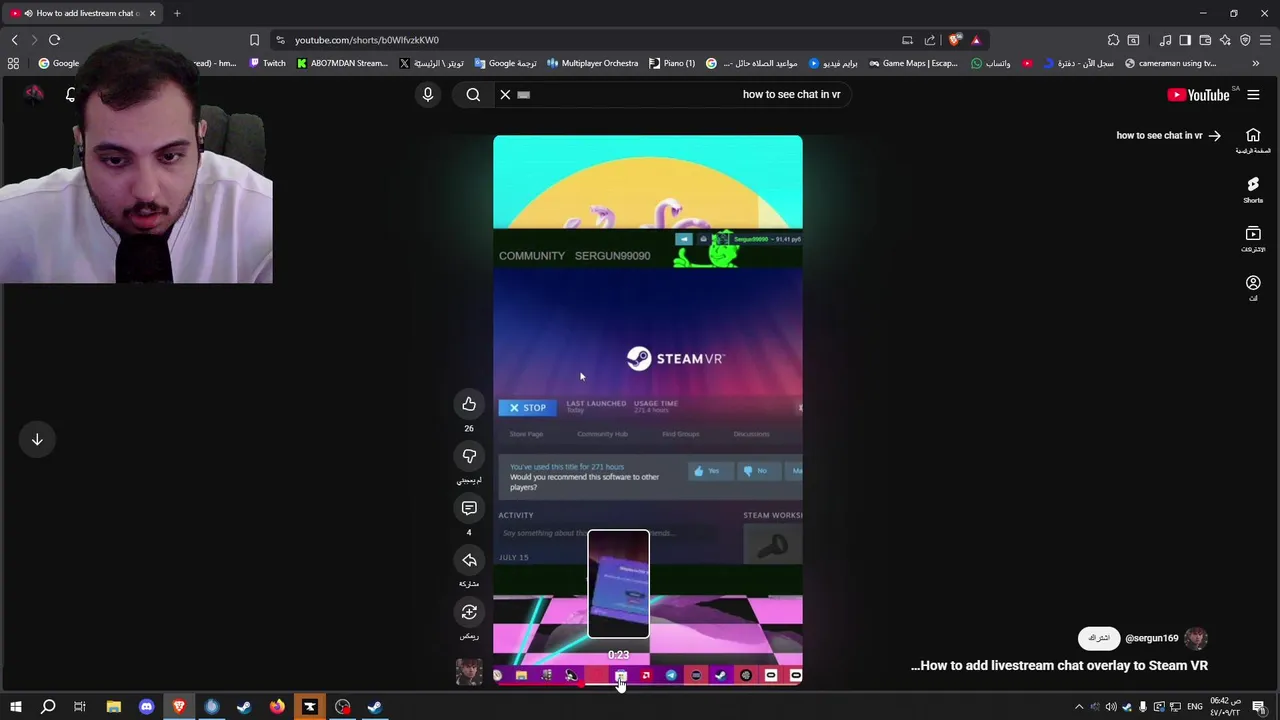Open the Brave Rewards triangle icon
This screenshot has height=720, width=1280.
[x=976, y=40]
